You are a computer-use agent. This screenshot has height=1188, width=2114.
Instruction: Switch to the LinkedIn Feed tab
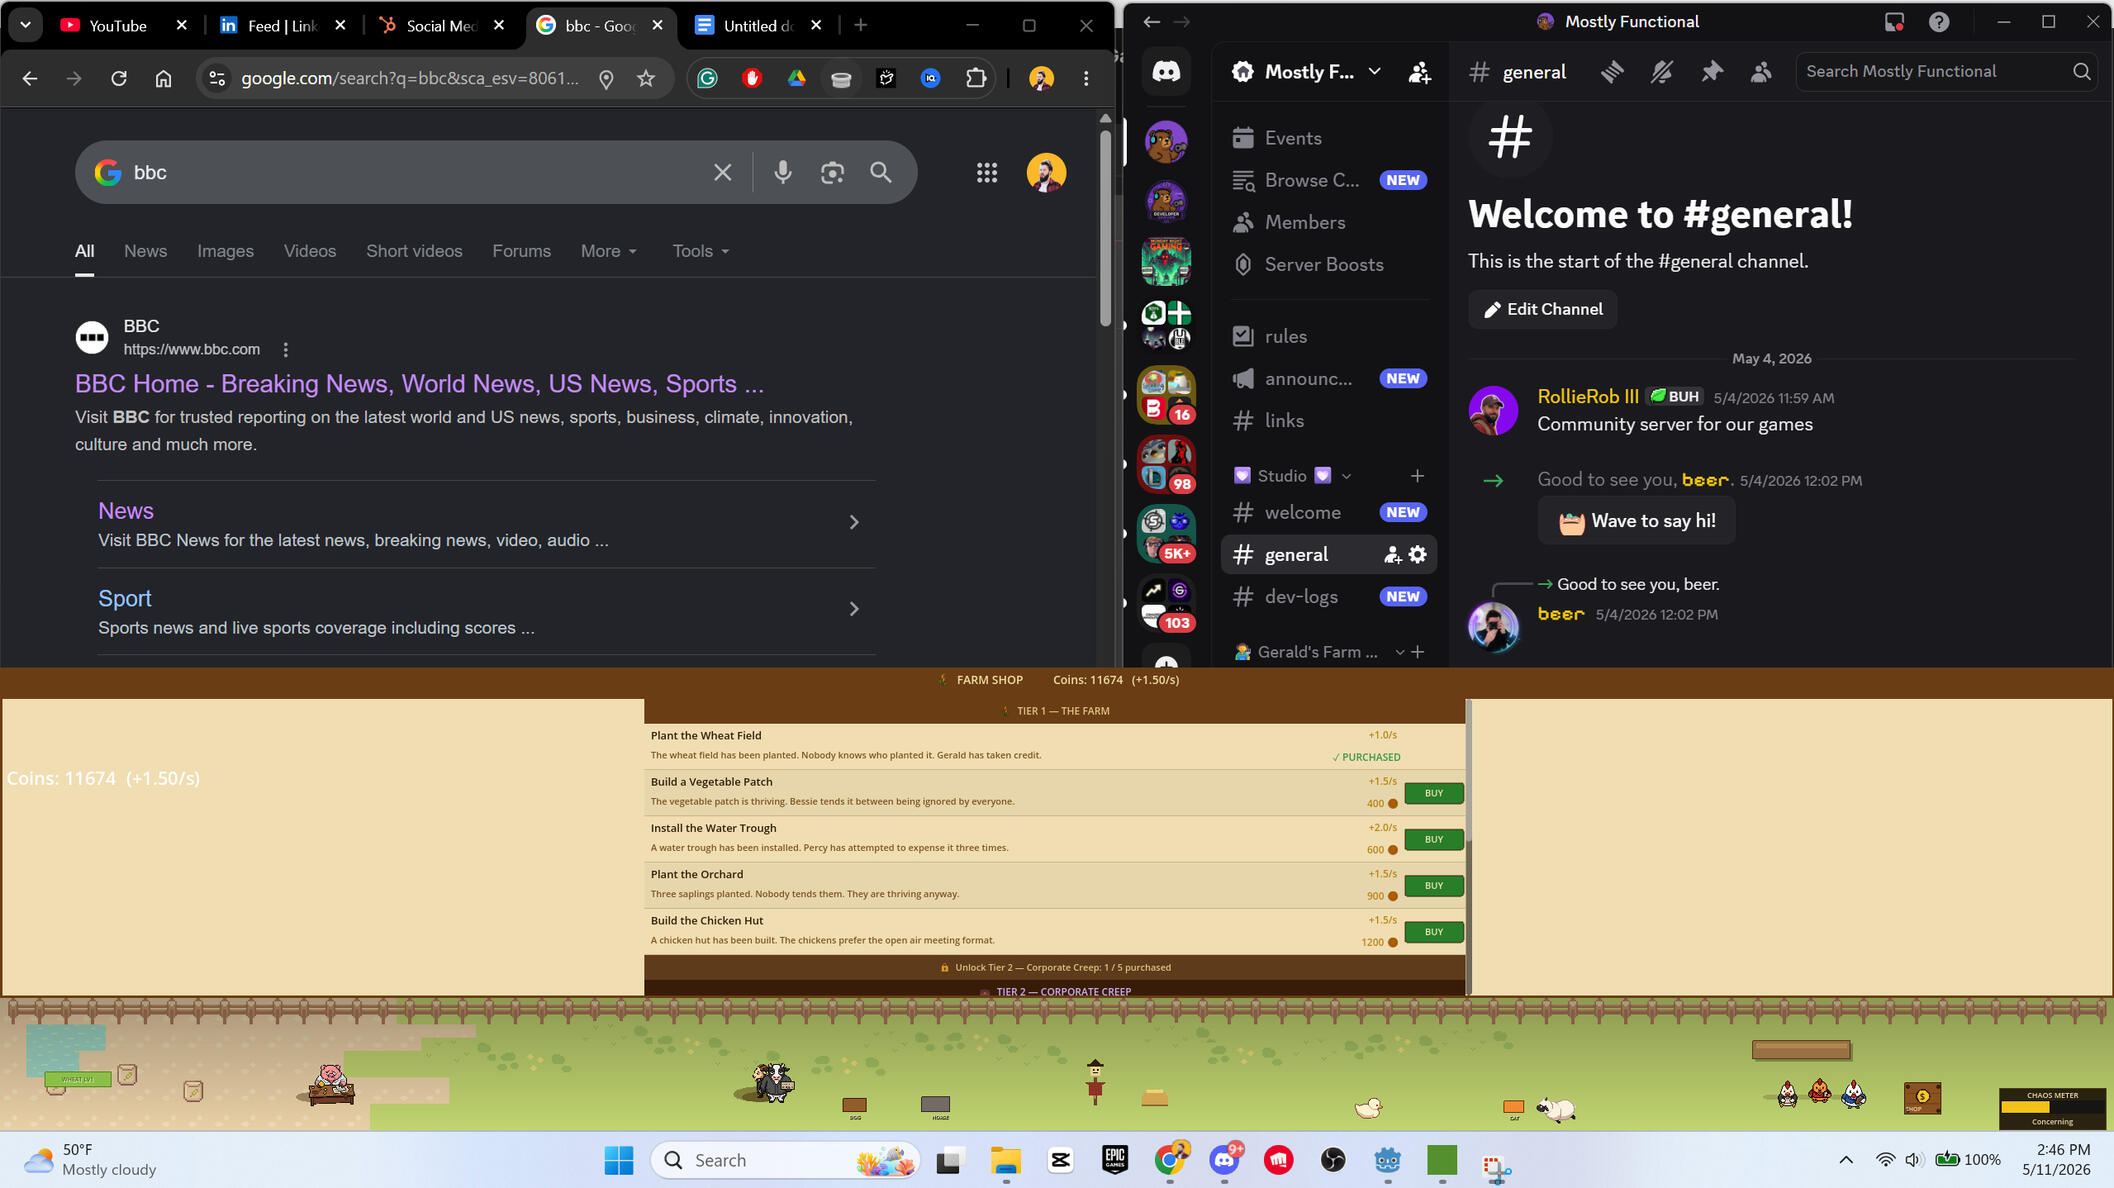281,26
